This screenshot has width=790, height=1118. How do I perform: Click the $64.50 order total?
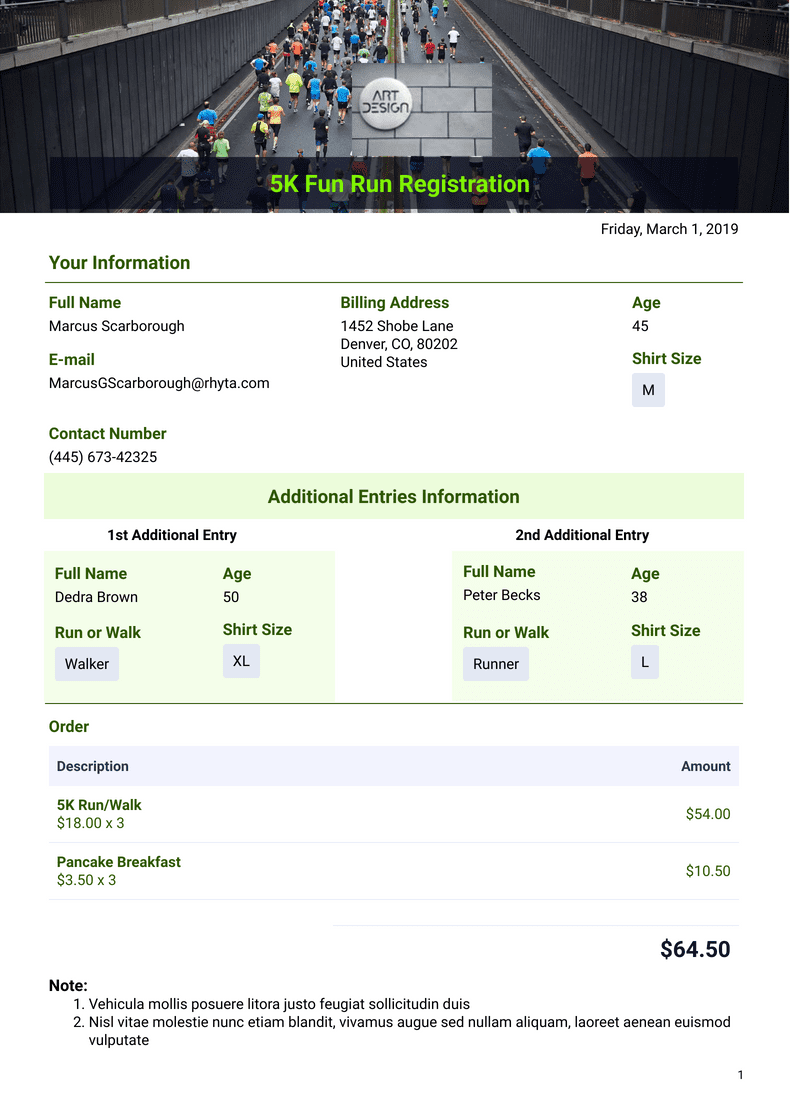pyautogui.click(x=695, y=949)
